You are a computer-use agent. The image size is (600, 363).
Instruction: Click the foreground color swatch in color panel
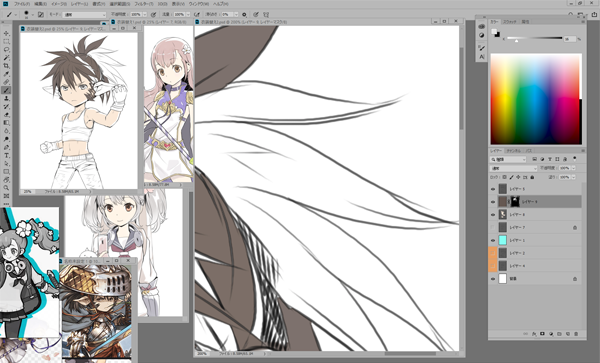pyautogui.click(x=494, y=32)
